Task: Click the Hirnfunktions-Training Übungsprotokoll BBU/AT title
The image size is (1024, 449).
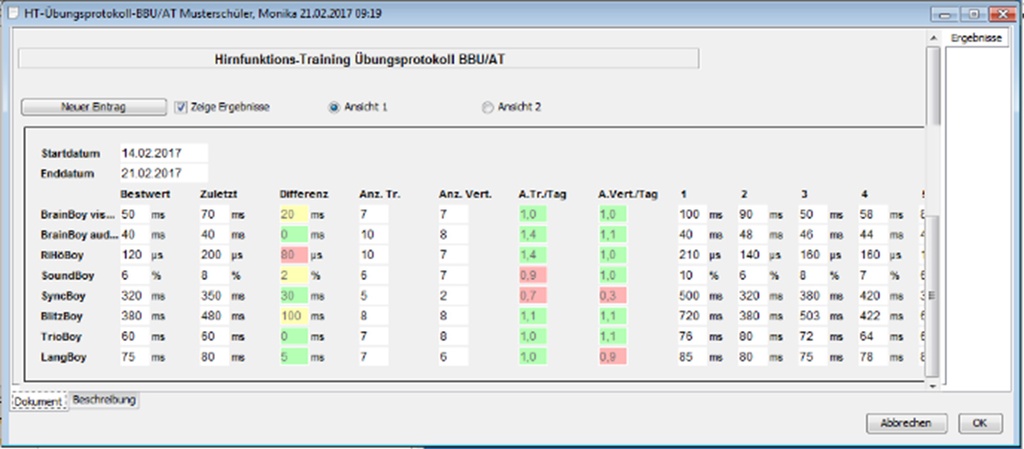Action: point(359,59)
